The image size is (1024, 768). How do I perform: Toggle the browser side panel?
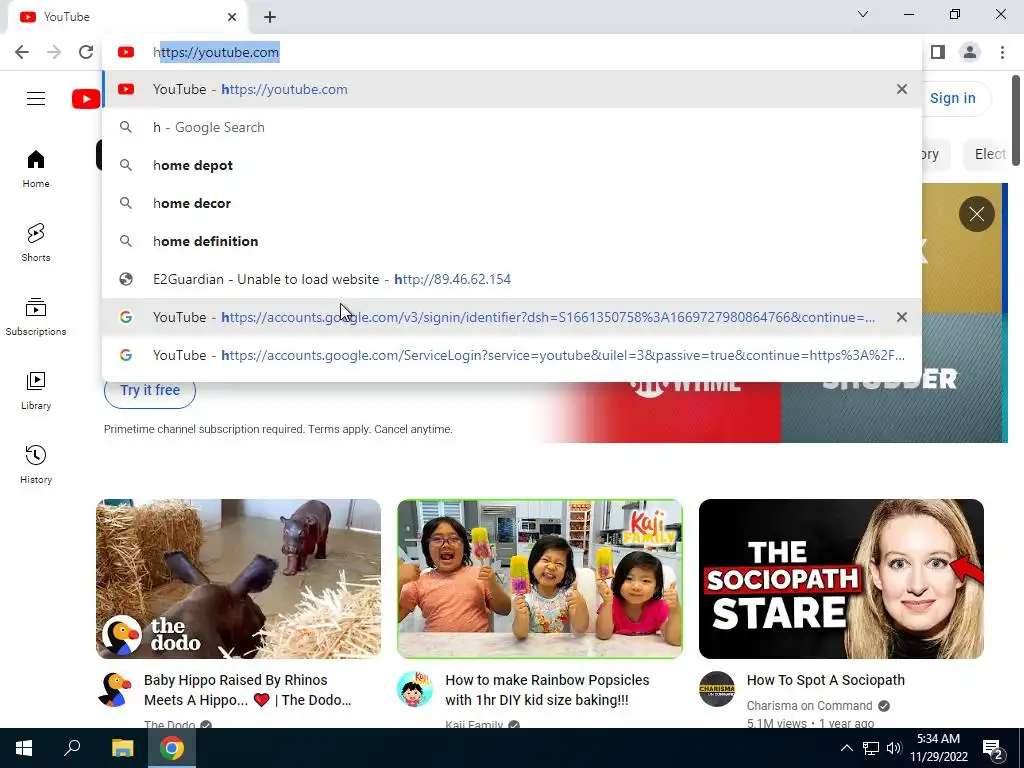click(938, 52)
